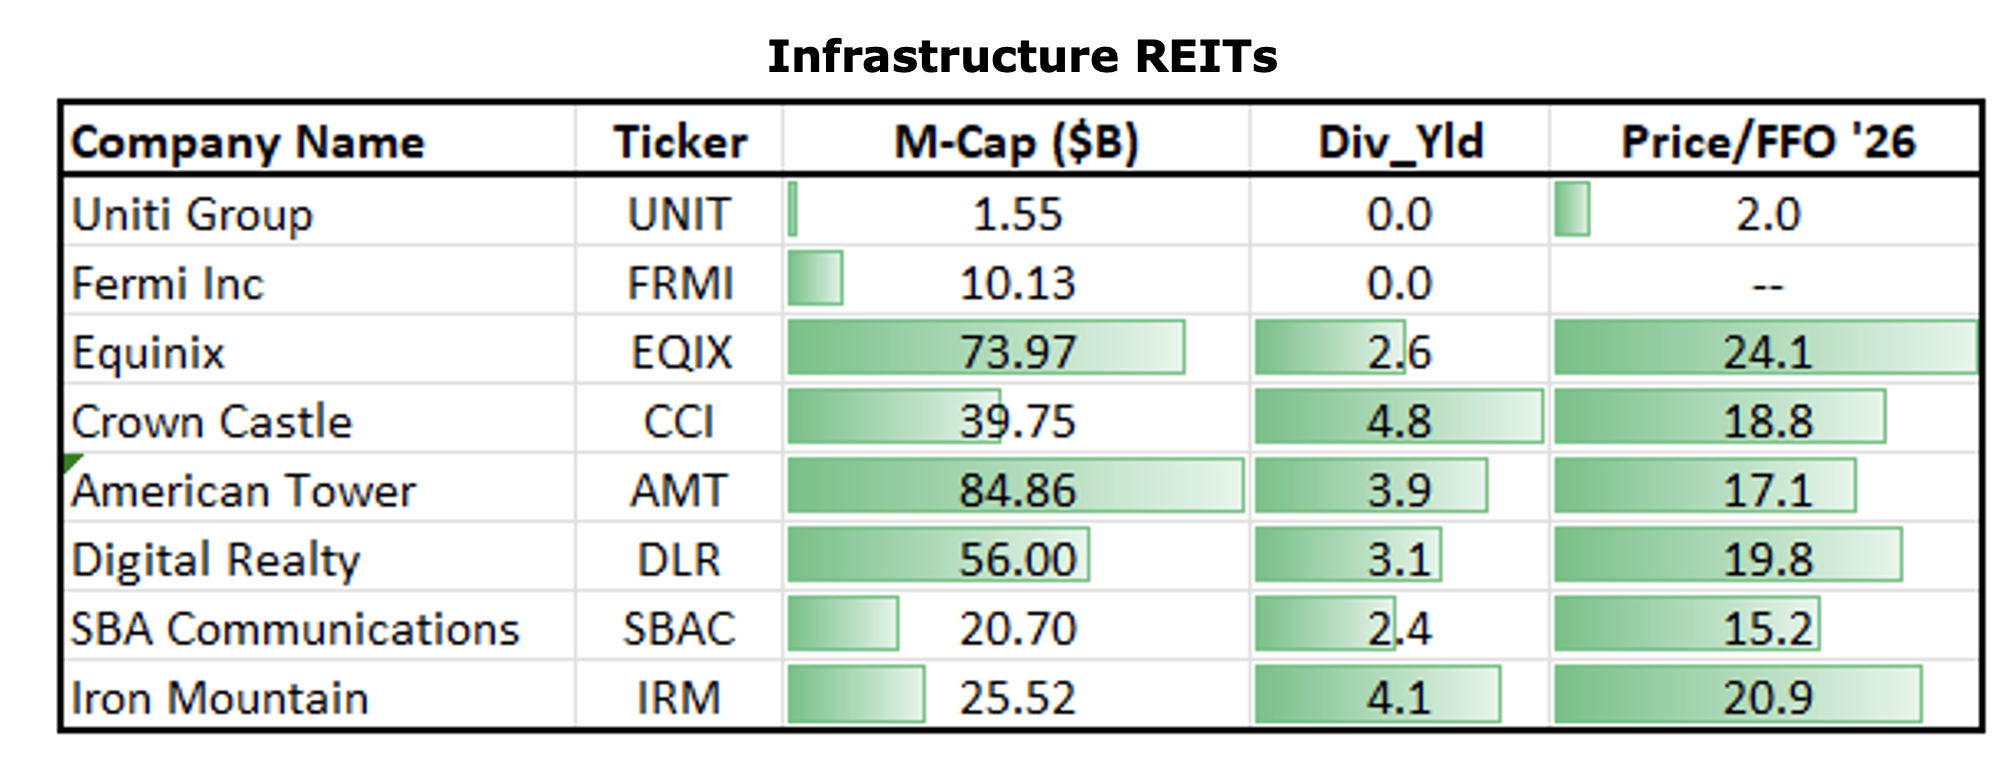Select the Price/FFO '26 header
2016x772 pixels.
click(1767, 142)
